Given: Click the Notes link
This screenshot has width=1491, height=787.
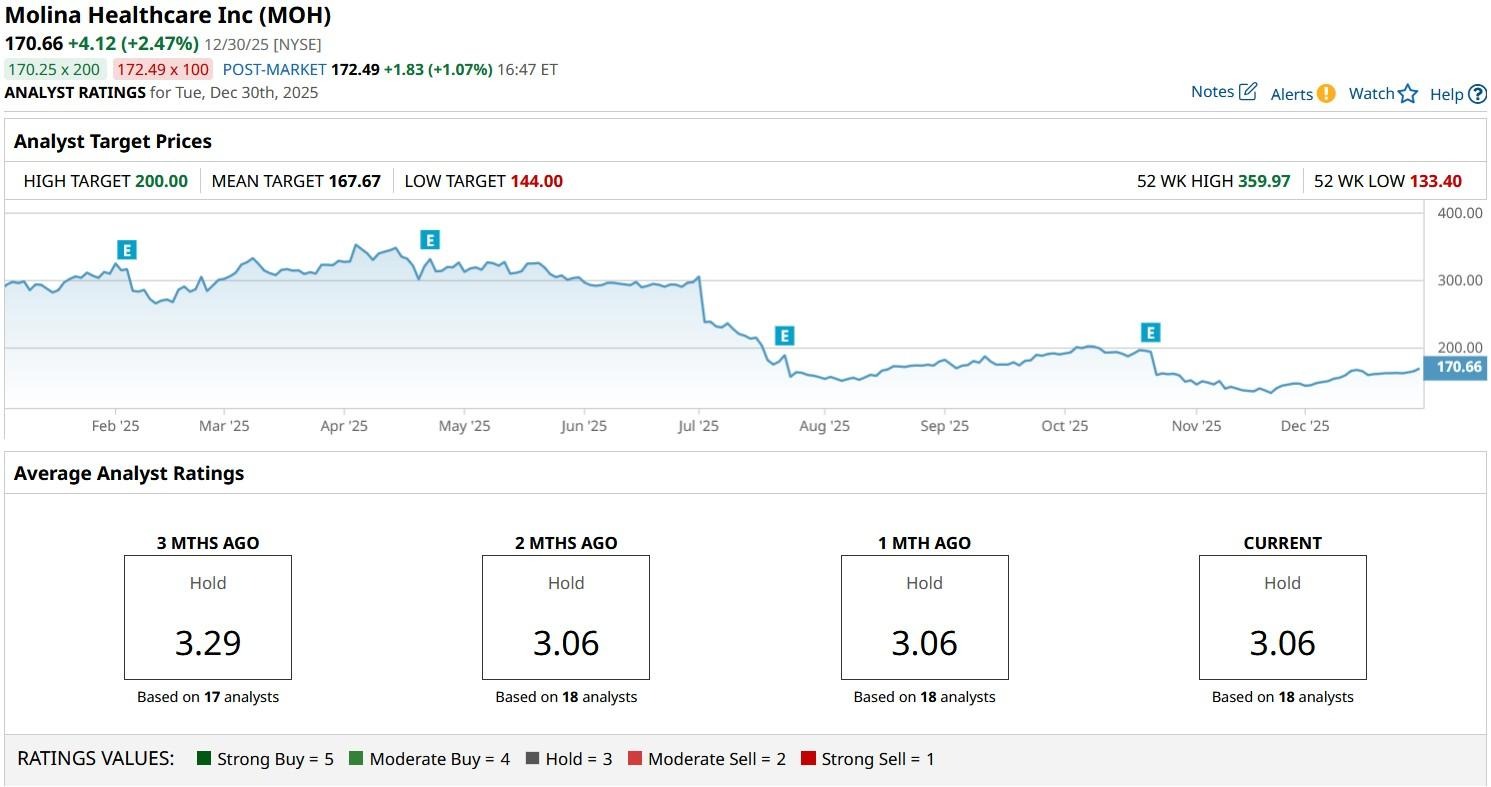Looking at the screenshot, I should 1212,92.
